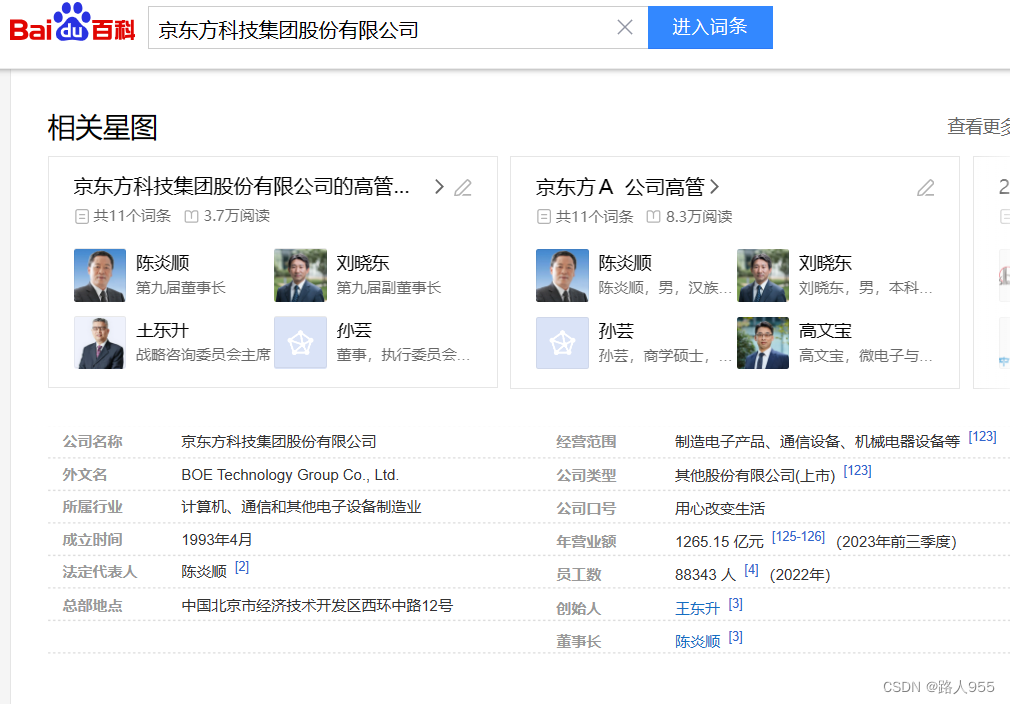Click reference [4] after 88343 人
Image resolution: width=1010 pixels, height=704 pixels.
pyautogui.click(x=751, y=570)
